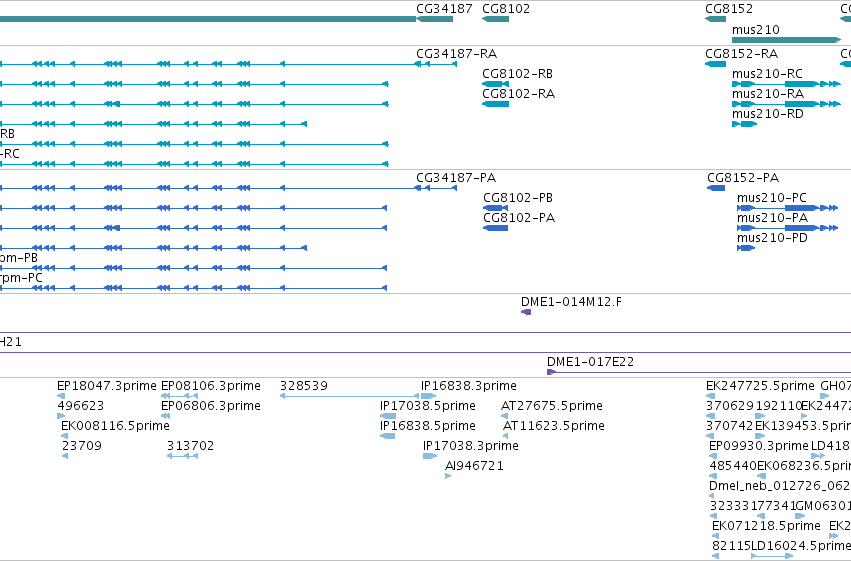Click the 82115 EST label
The image size is (851, 561).
point(731,546)
